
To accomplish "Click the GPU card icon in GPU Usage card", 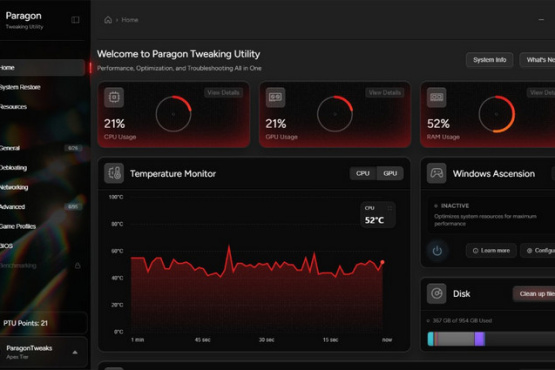I will [x=275, y=97].
